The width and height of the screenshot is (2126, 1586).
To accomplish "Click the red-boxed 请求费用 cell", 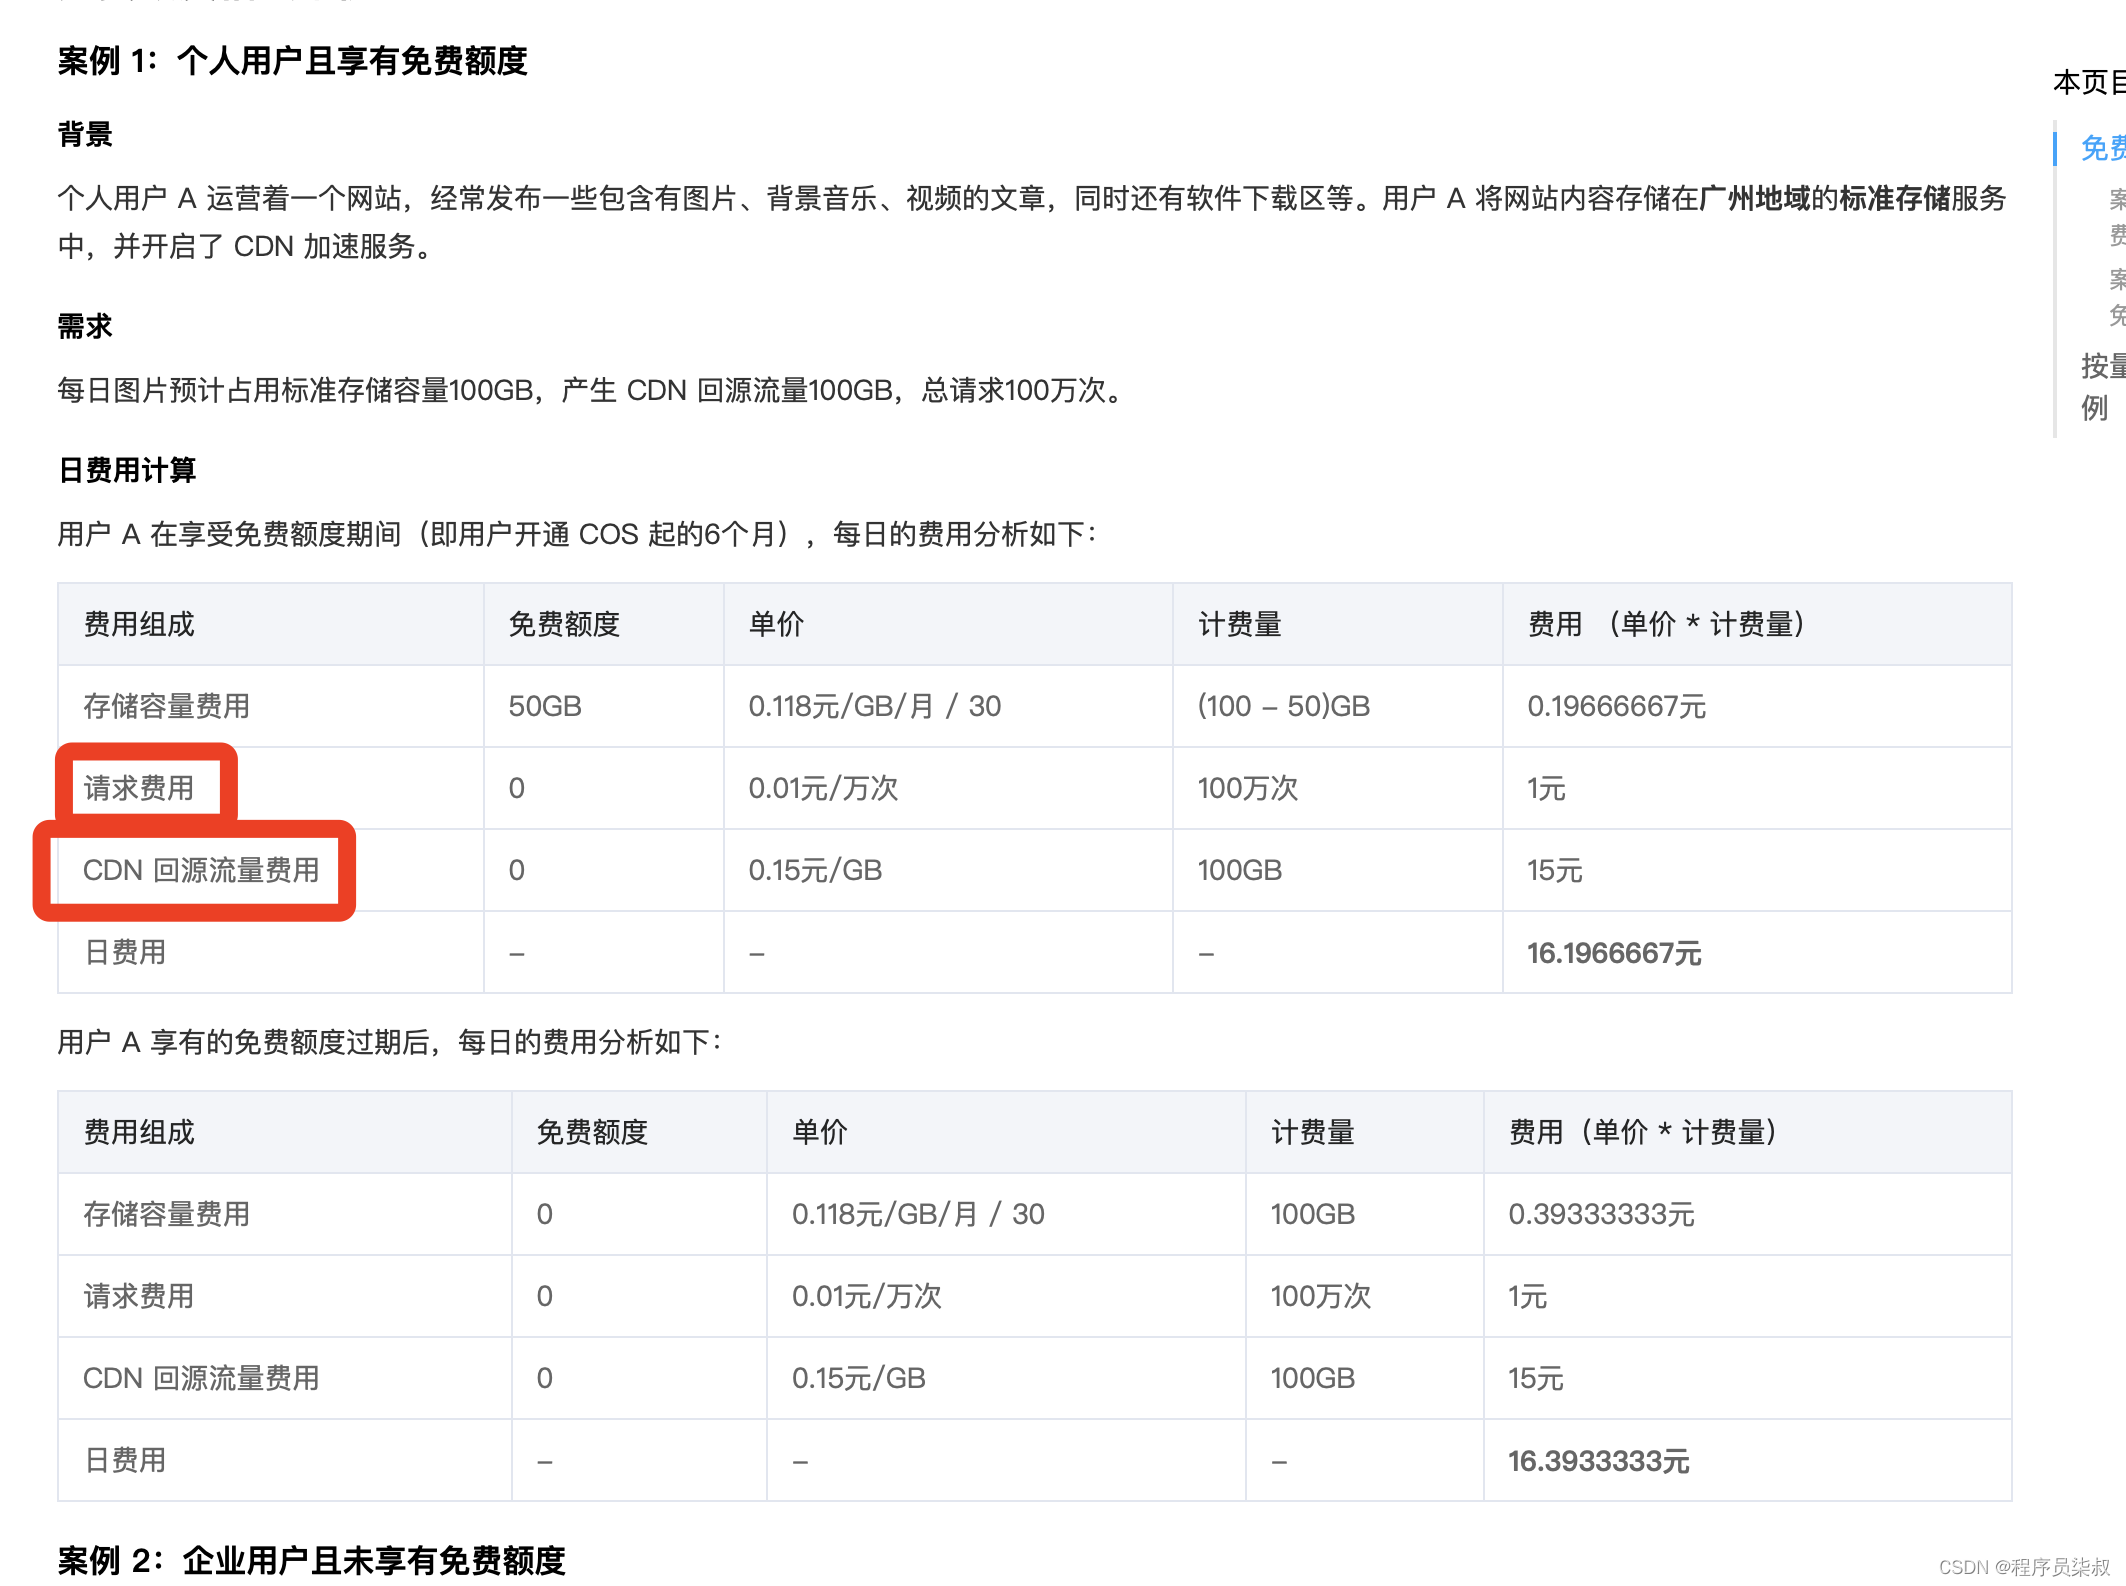I will [139, 788].
